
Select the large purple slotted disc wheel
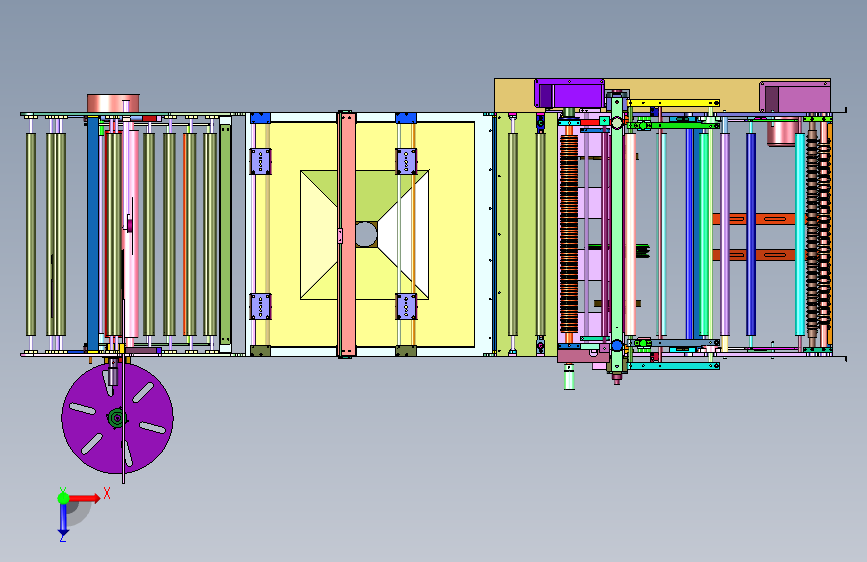click(117, 418)
